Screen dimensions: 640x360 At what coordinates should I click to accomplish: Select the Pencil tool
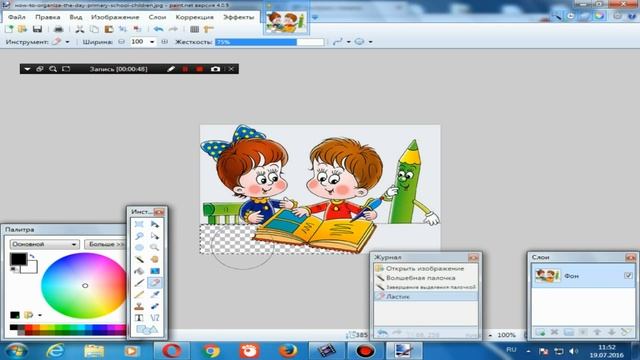(x=139, y=294)
